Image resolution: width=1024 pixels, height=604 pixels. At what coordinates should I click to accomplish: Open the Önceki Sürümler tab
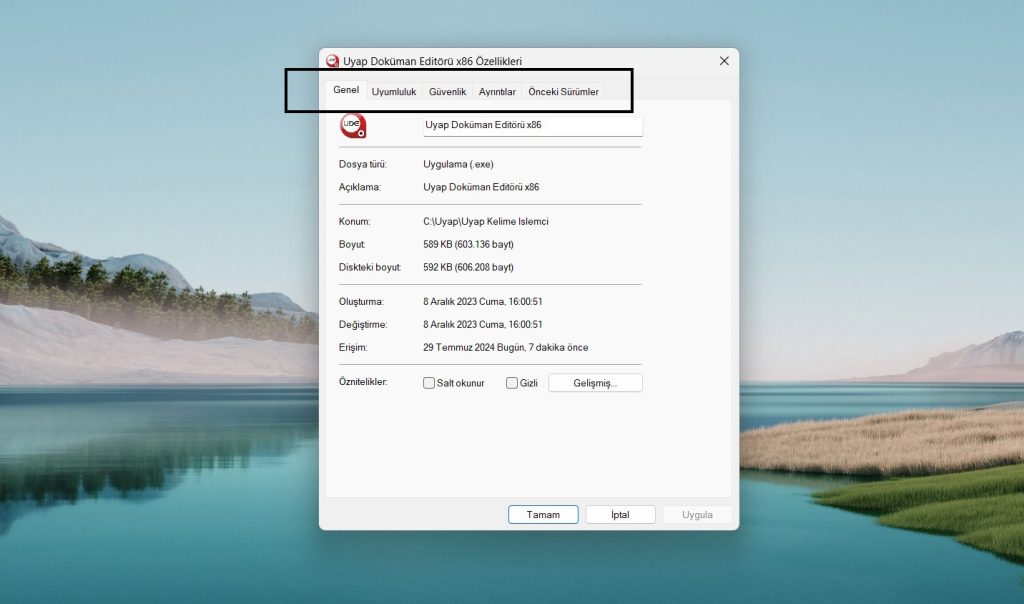[x=563, y=92]
